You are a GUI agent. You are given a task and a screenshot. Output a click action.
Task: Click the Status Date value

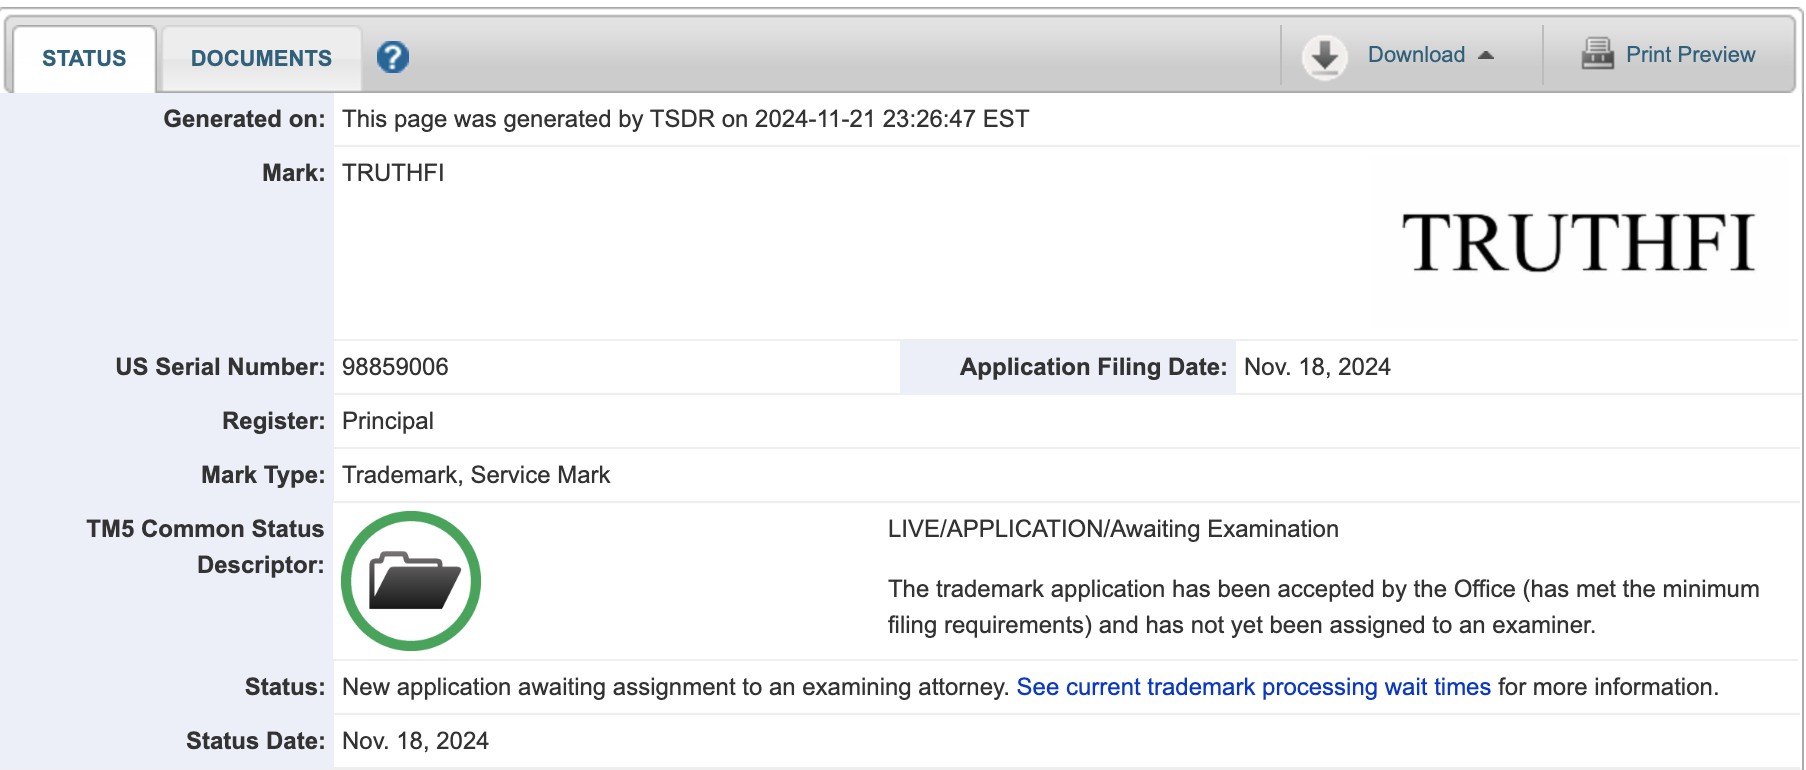coord(415,741)
